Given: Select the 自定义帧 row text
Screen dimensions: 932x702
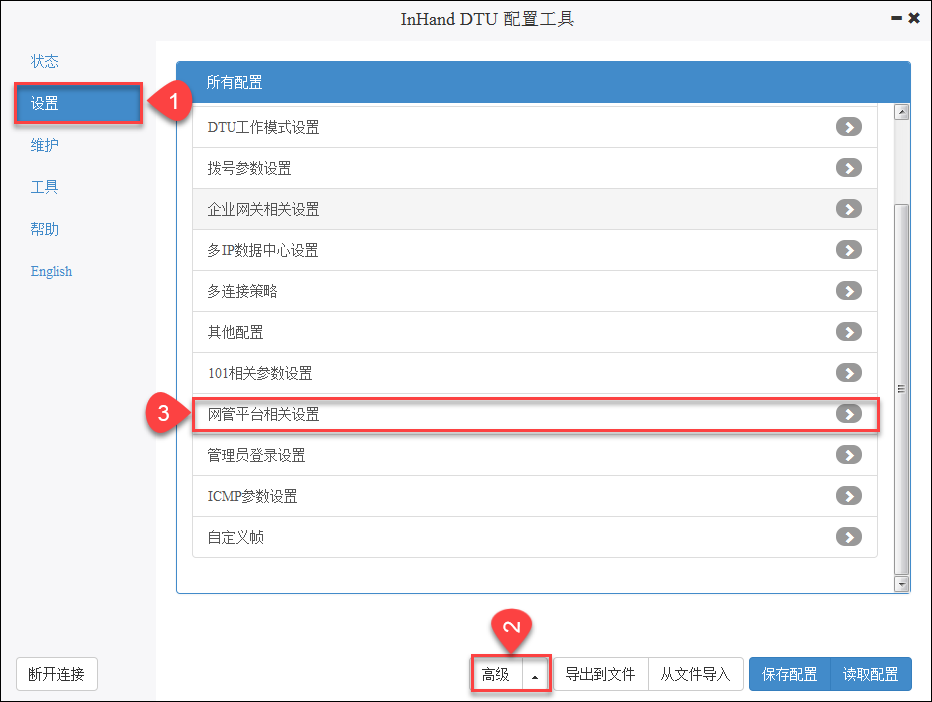Looking at the screenshot, I should click(235, 537).
